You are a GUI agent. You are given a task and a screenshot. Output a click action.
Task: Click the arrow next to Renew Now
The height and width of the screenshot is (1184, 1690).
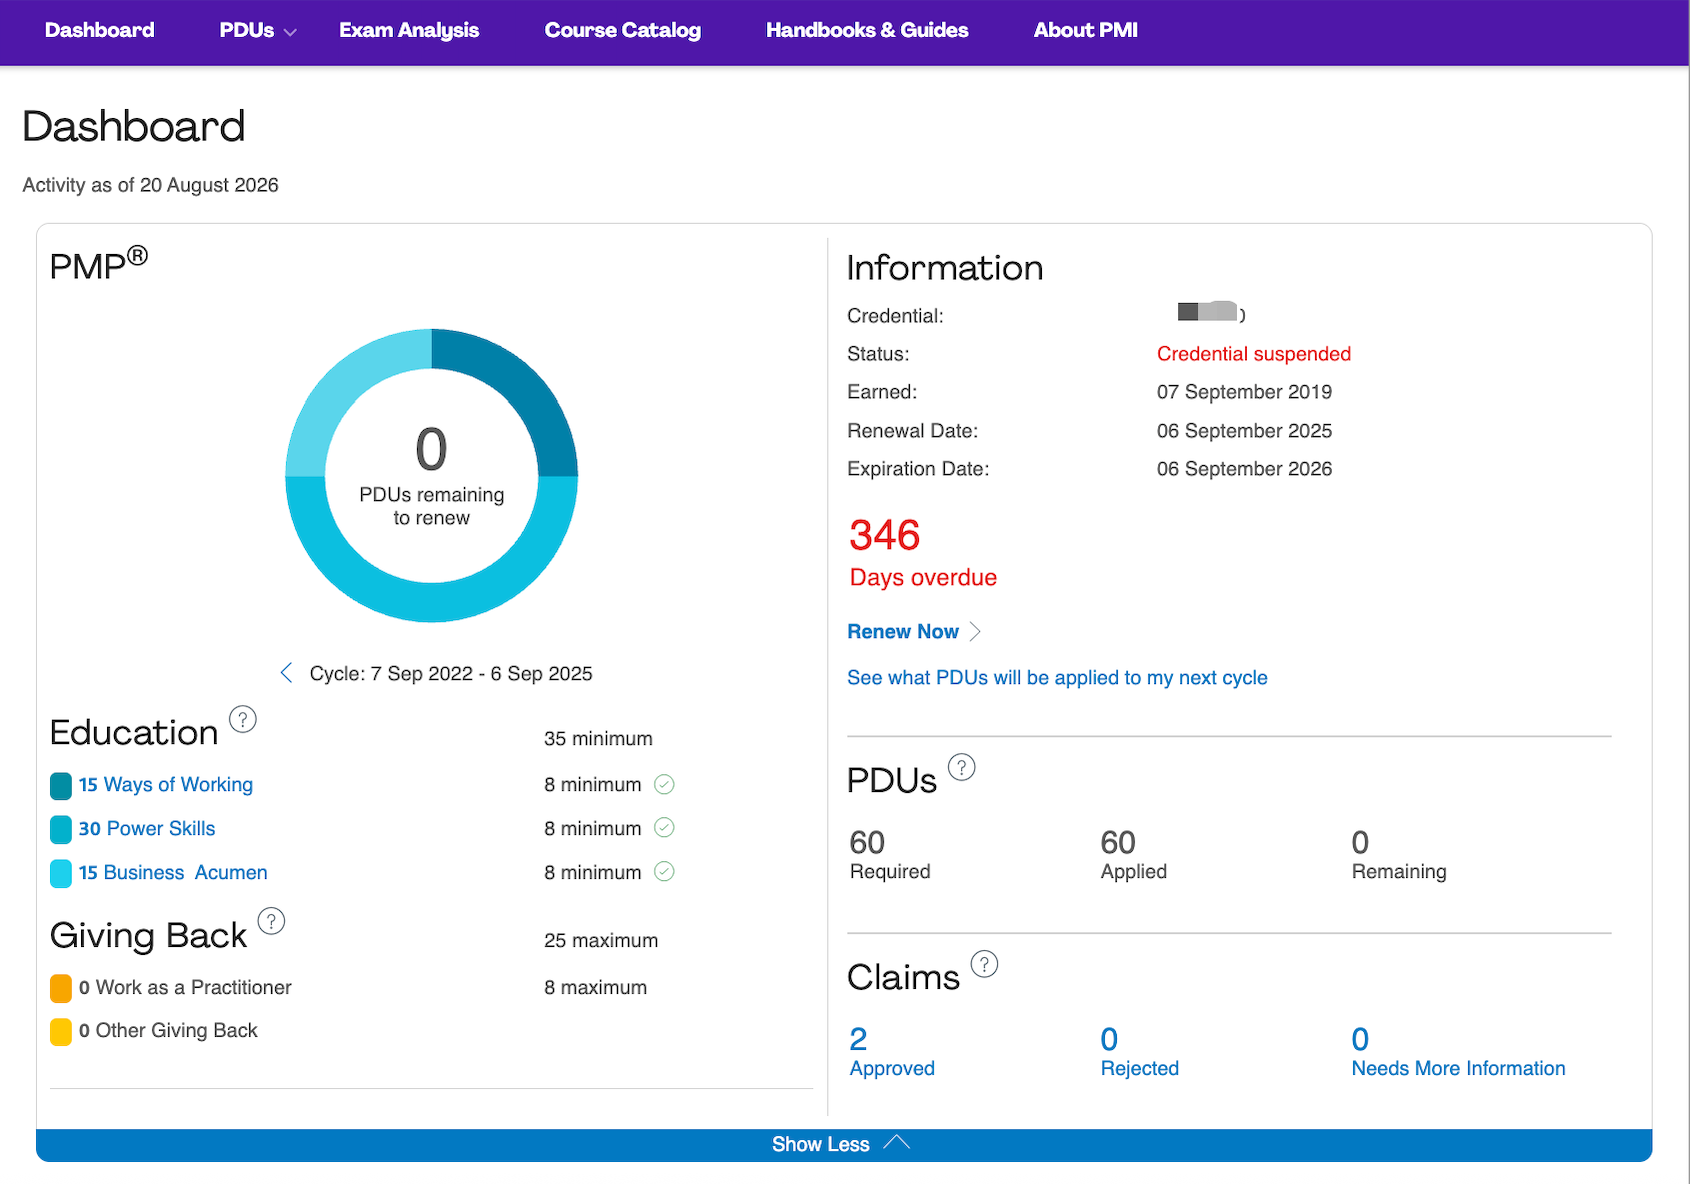click(976, 632)
